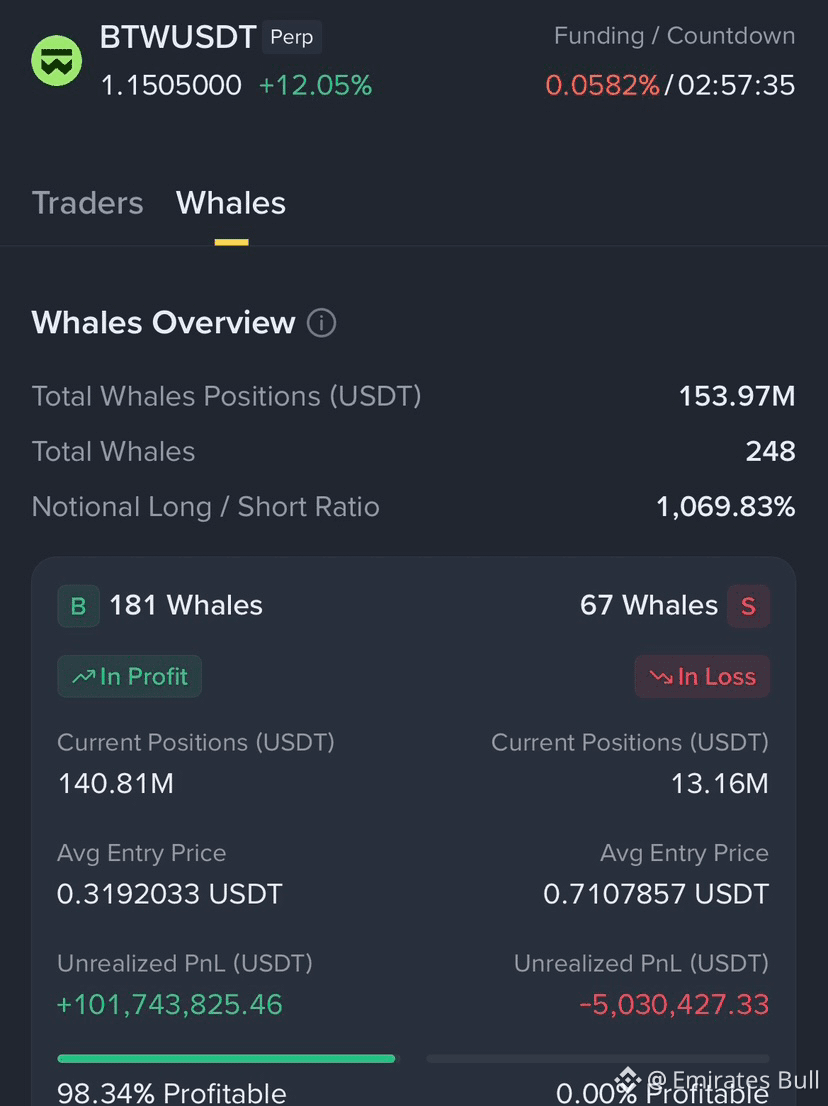Click the green BTW coin logo icon
828x1106 pixels.
pyautogui.click(x=56, y=61)
